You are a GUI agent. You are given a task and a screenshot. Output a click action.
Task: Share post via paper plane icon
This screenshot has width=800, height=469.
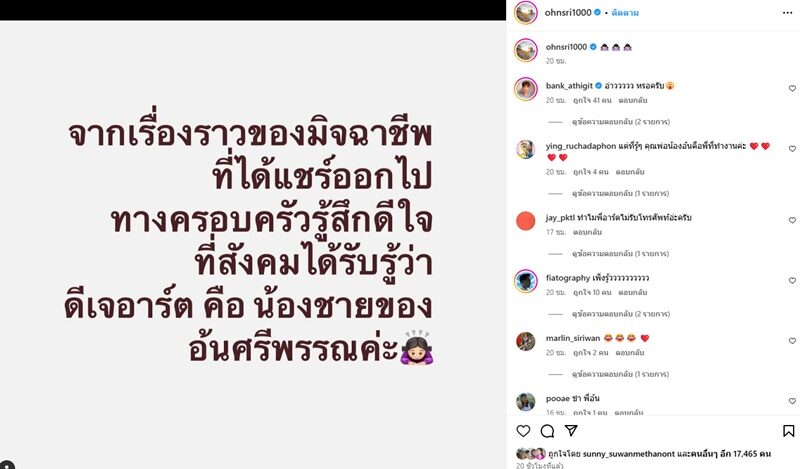point(571,431)
